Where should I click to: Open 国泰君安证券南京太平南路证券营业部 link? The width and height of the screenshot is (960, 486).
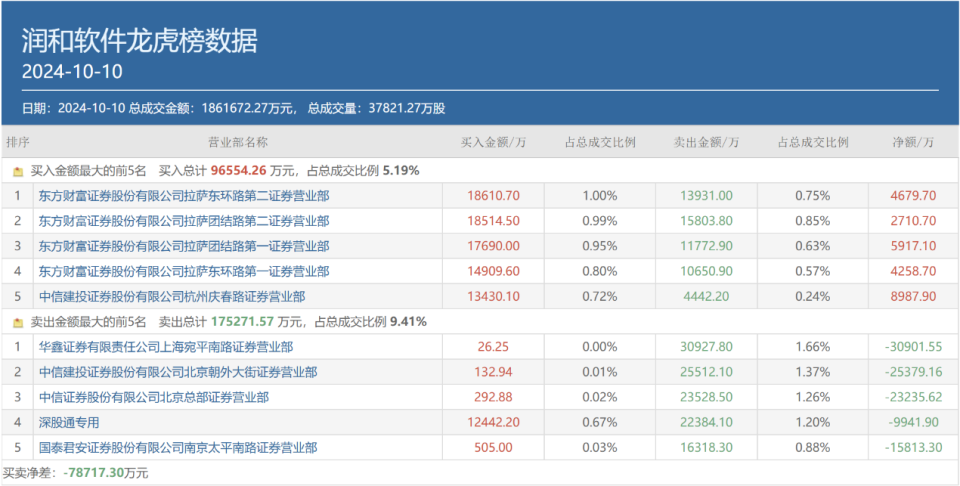(184, 447)
